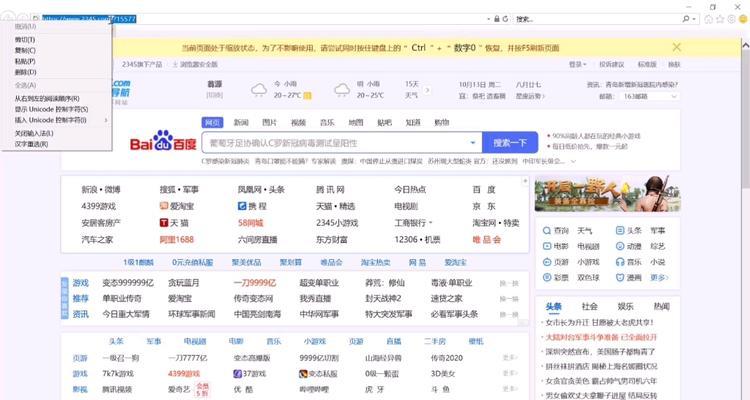Open 星座运势 horoscope chevron link
The image size is (750, 400).
[530, 96]
